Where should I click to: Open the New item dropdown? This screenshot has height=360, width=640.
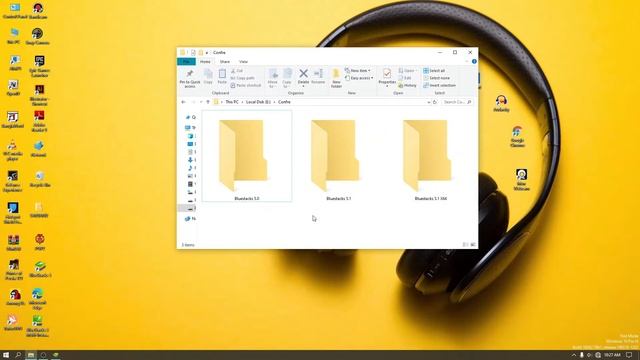358,71
